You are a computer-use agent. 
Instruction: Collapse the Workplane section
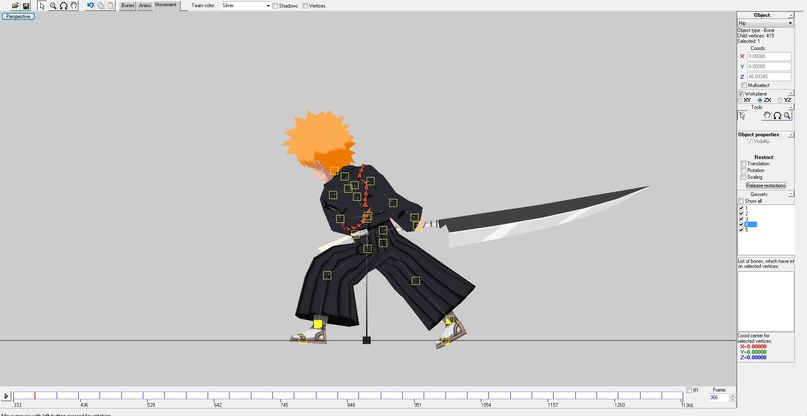[x=791, y=93]
